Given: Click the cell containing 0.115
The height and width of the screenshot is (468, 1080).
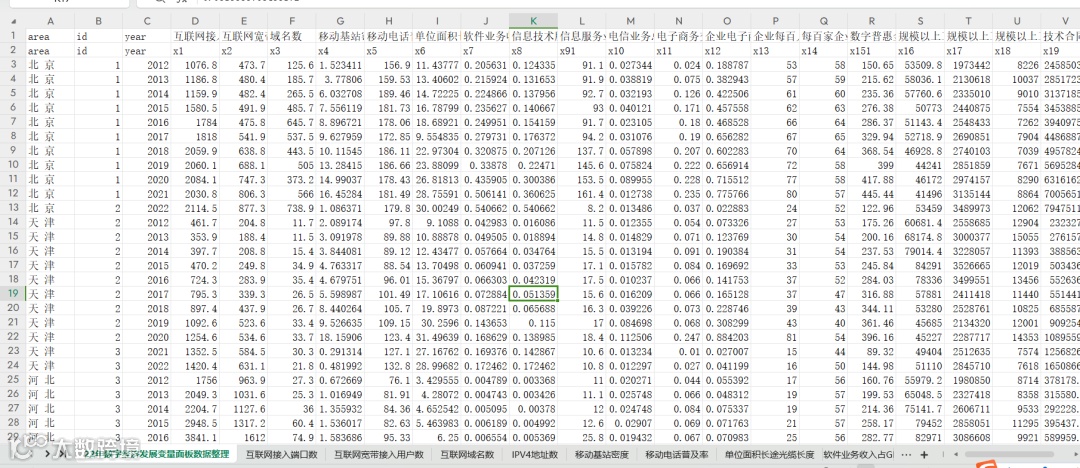Looking at the screenshot, I should pos(534,322).
